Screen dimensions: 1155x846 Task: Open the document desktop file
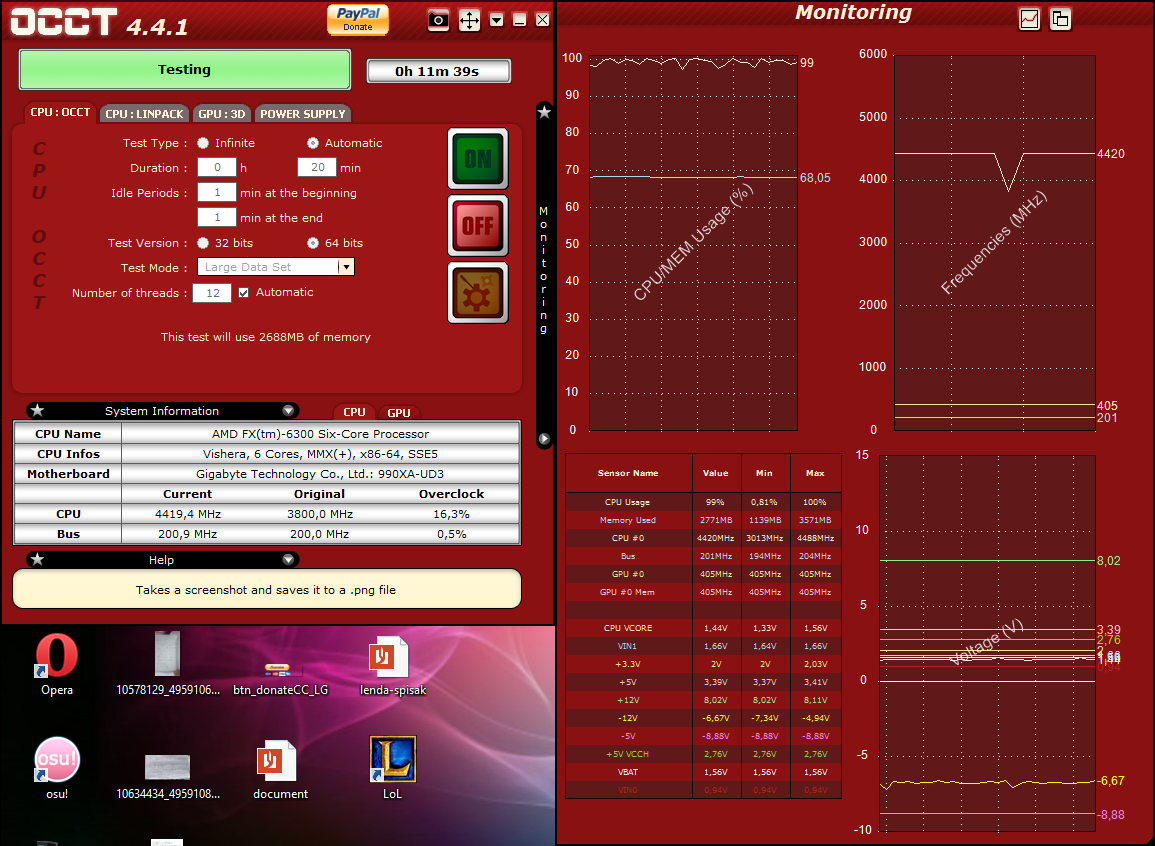tap(280, 770)
